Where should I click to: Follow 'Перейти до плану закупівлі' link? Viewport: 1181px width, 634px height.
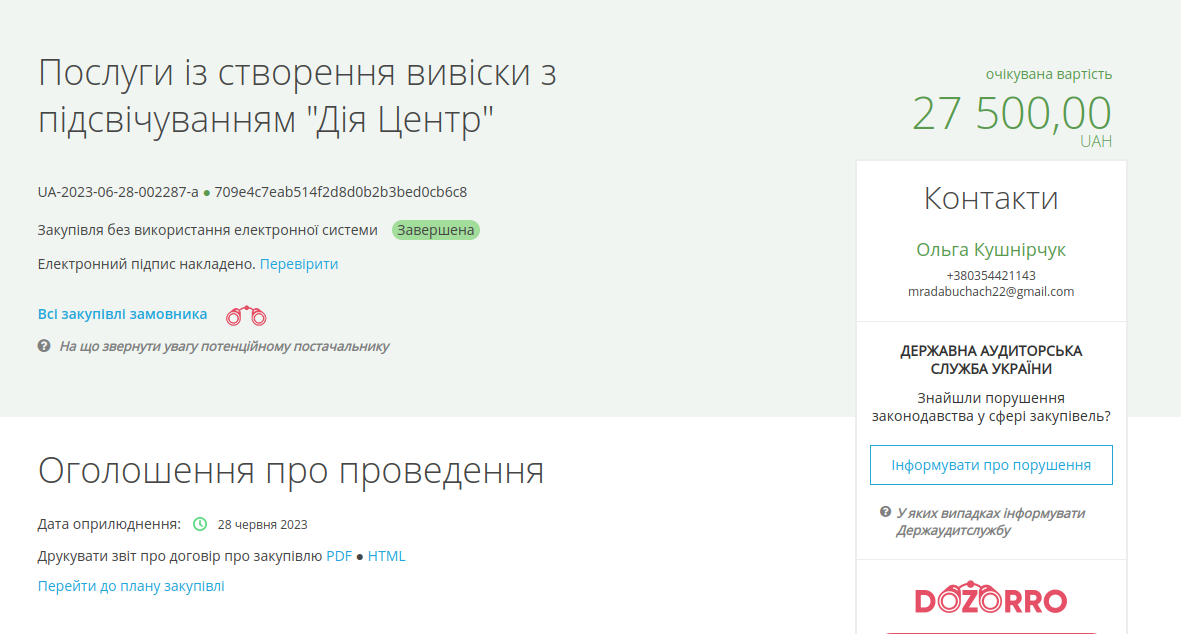tap(131, 586)
